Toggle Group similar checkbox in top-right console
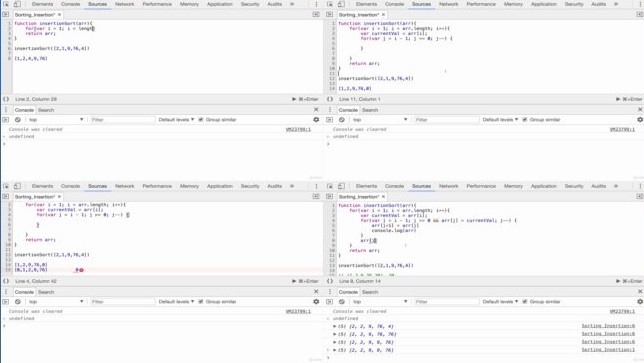Screen dimensions: 644x363 tap(525, 119)
